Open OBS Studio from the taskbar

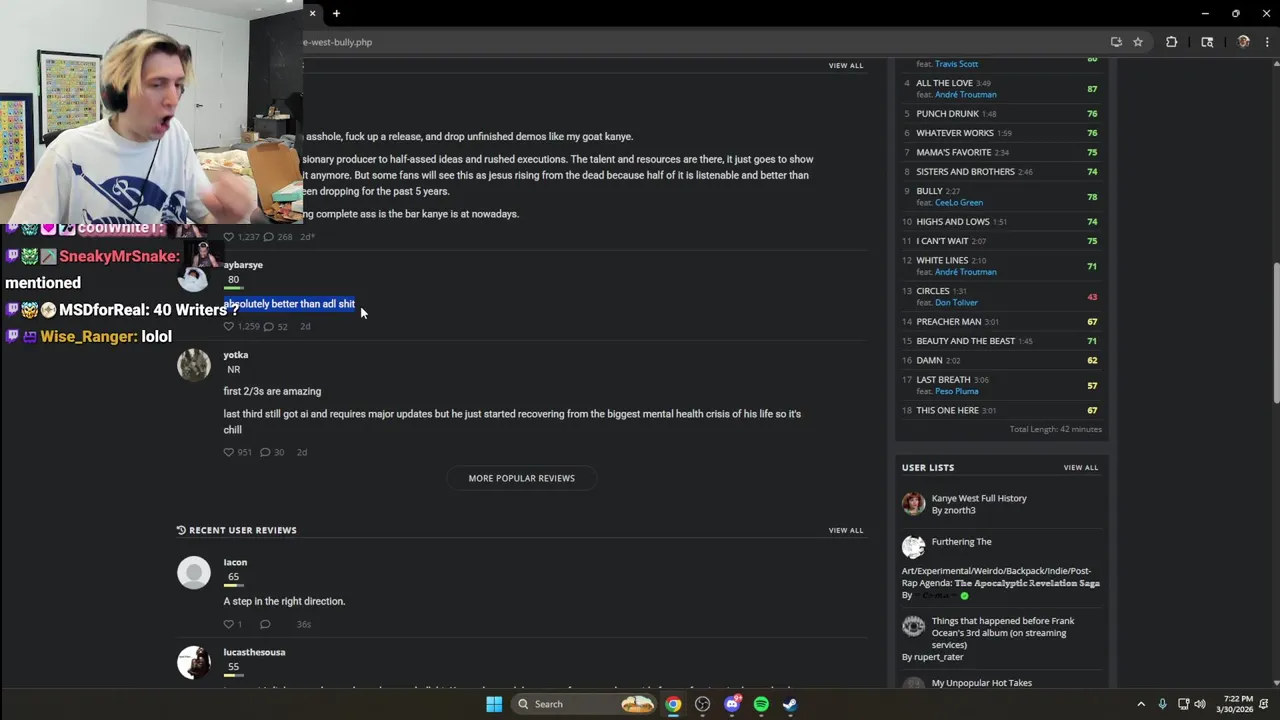point(702,704)
